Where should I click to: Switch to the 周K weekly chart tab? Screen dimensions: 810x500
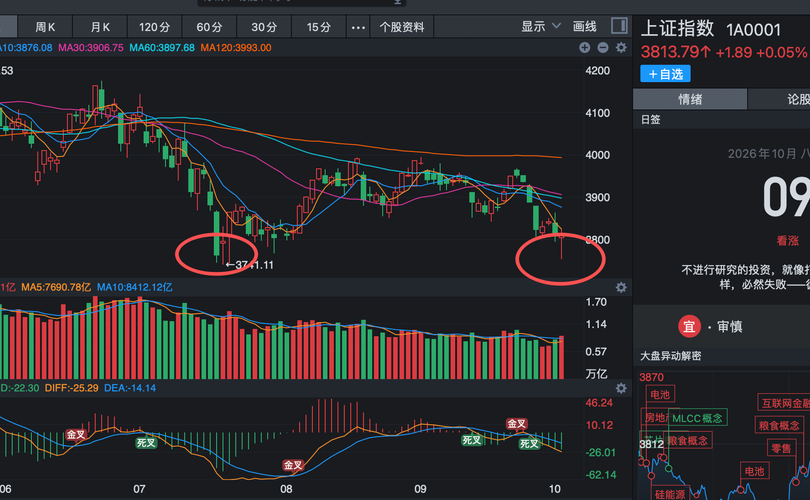click(45, 27)
